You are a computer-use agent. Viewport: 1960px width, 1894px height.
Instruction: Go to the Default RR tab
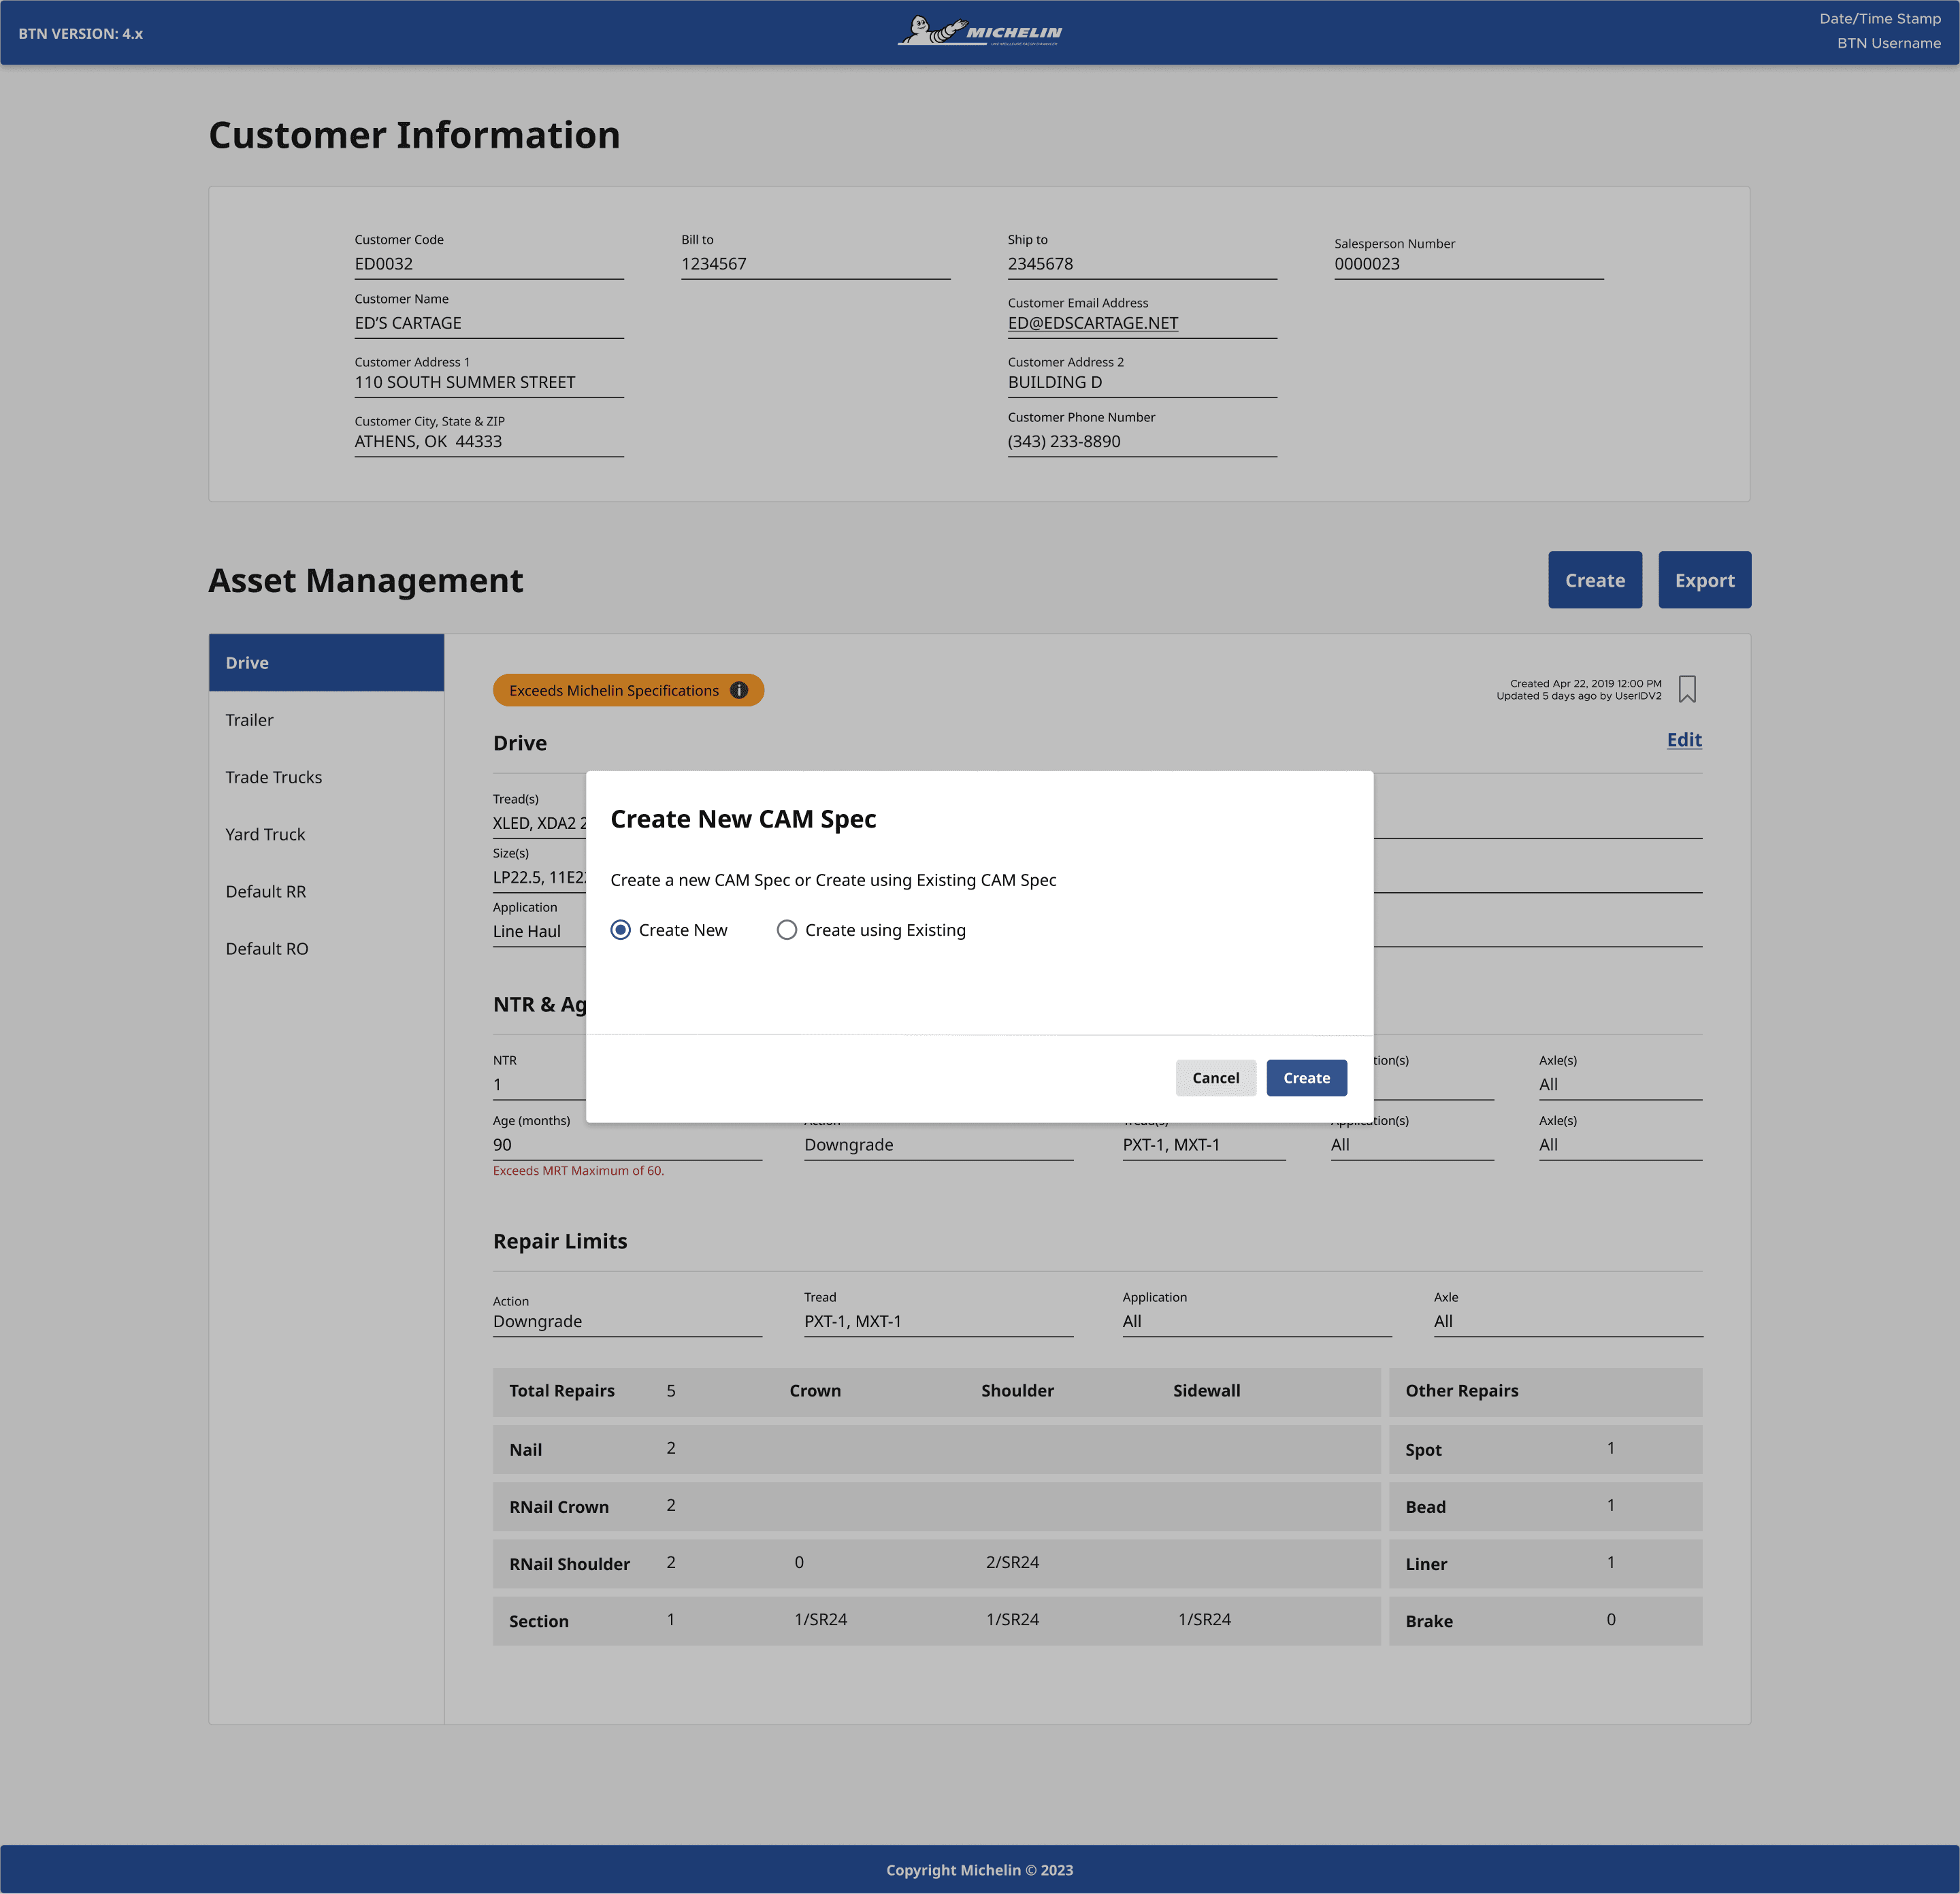tap(326, 891)
